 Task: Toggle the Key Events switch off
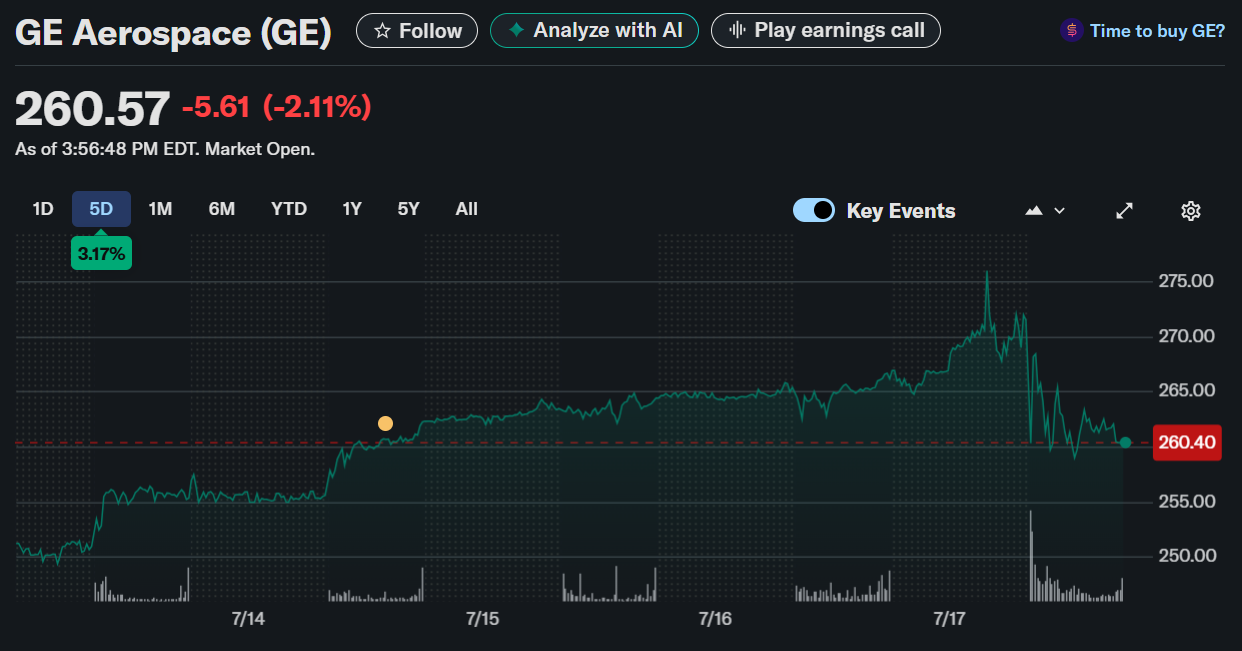pyautogui.click(x=814, y=210)
